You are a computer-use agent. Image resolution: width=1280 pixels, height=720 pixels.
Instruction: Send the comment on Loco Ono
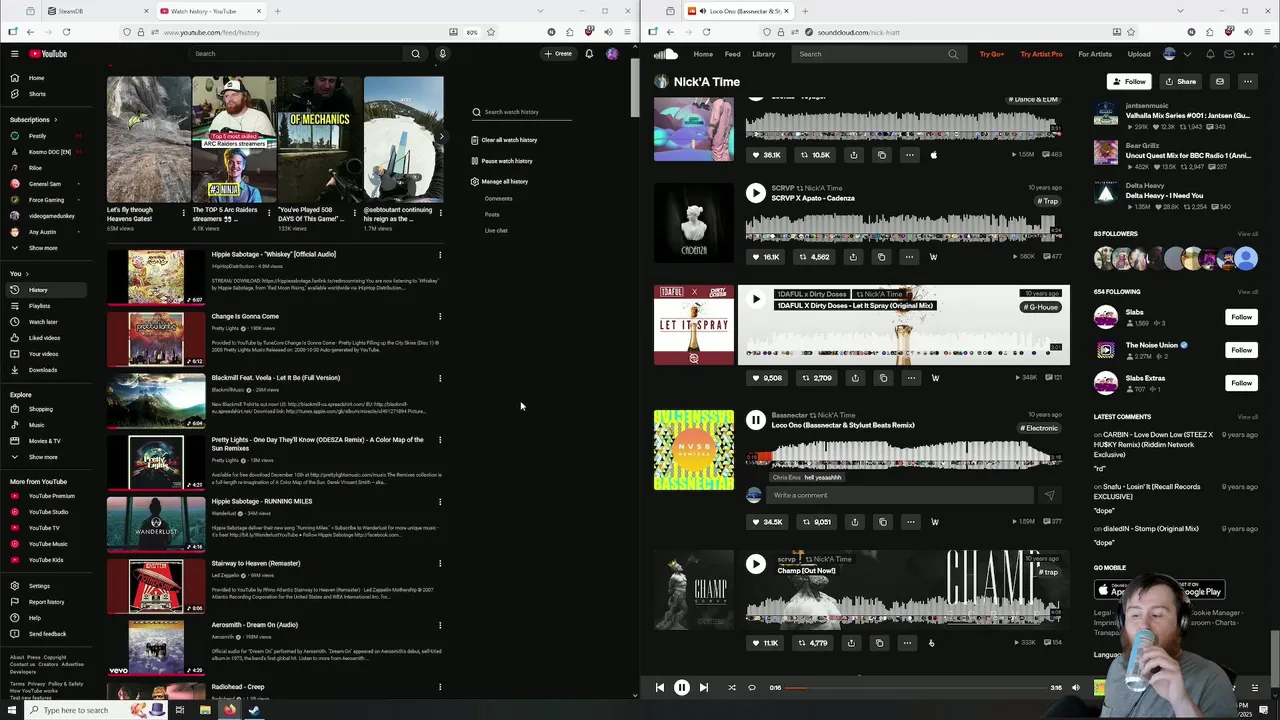[x=1049, y=495]
